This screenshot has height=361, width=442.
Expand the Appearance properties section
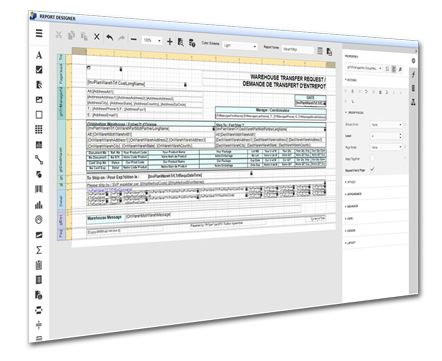click(353, 194)
